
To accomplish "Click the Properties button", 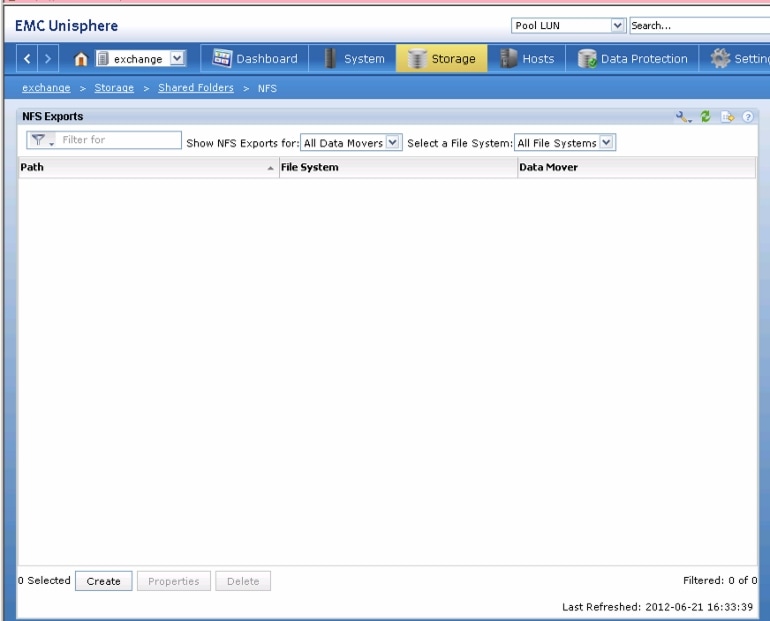I will click(x=174, y=581).
